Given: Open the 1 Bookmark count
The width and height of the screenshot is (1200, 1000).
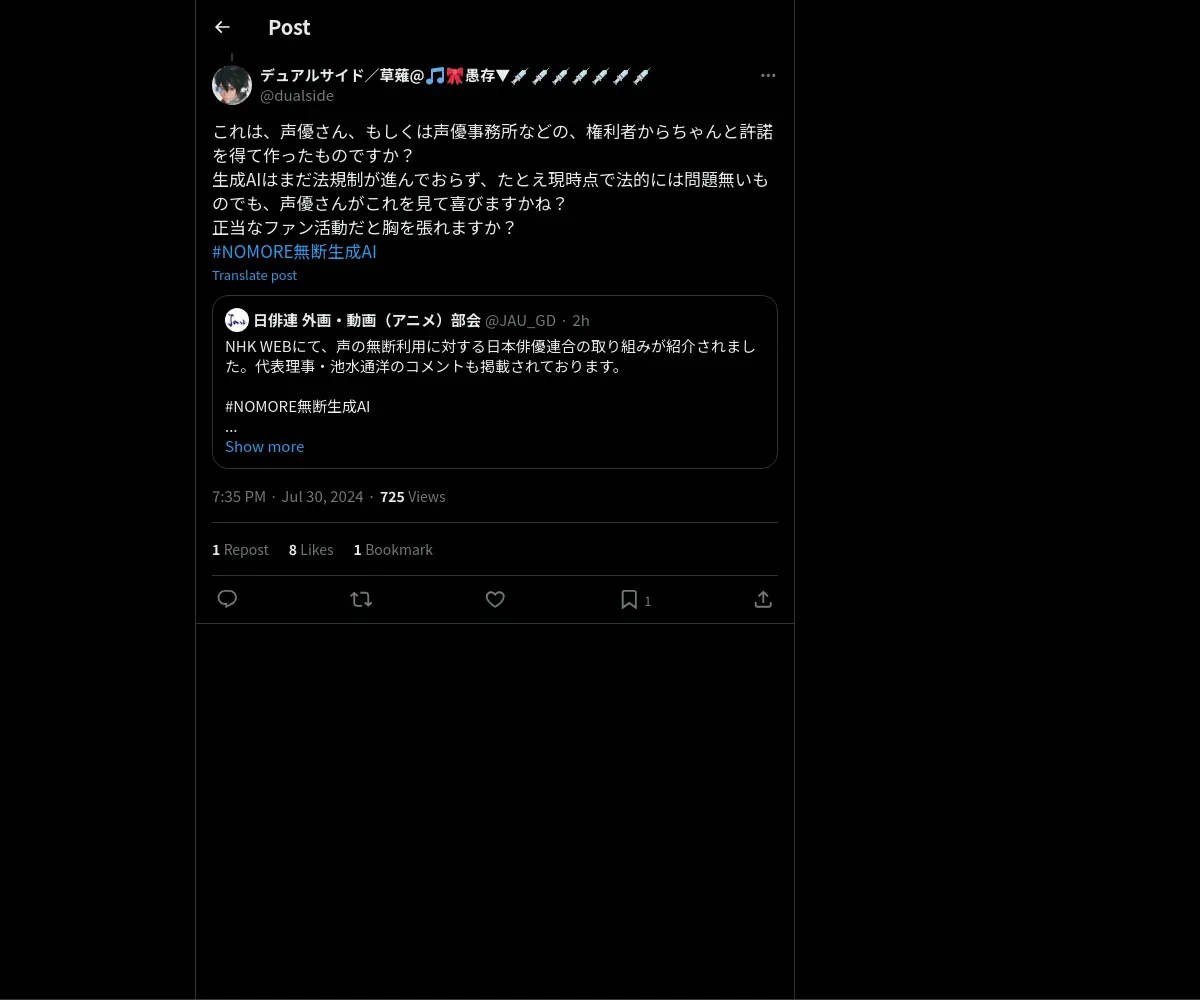Looking at the screenshot, I should coord(393,550).
